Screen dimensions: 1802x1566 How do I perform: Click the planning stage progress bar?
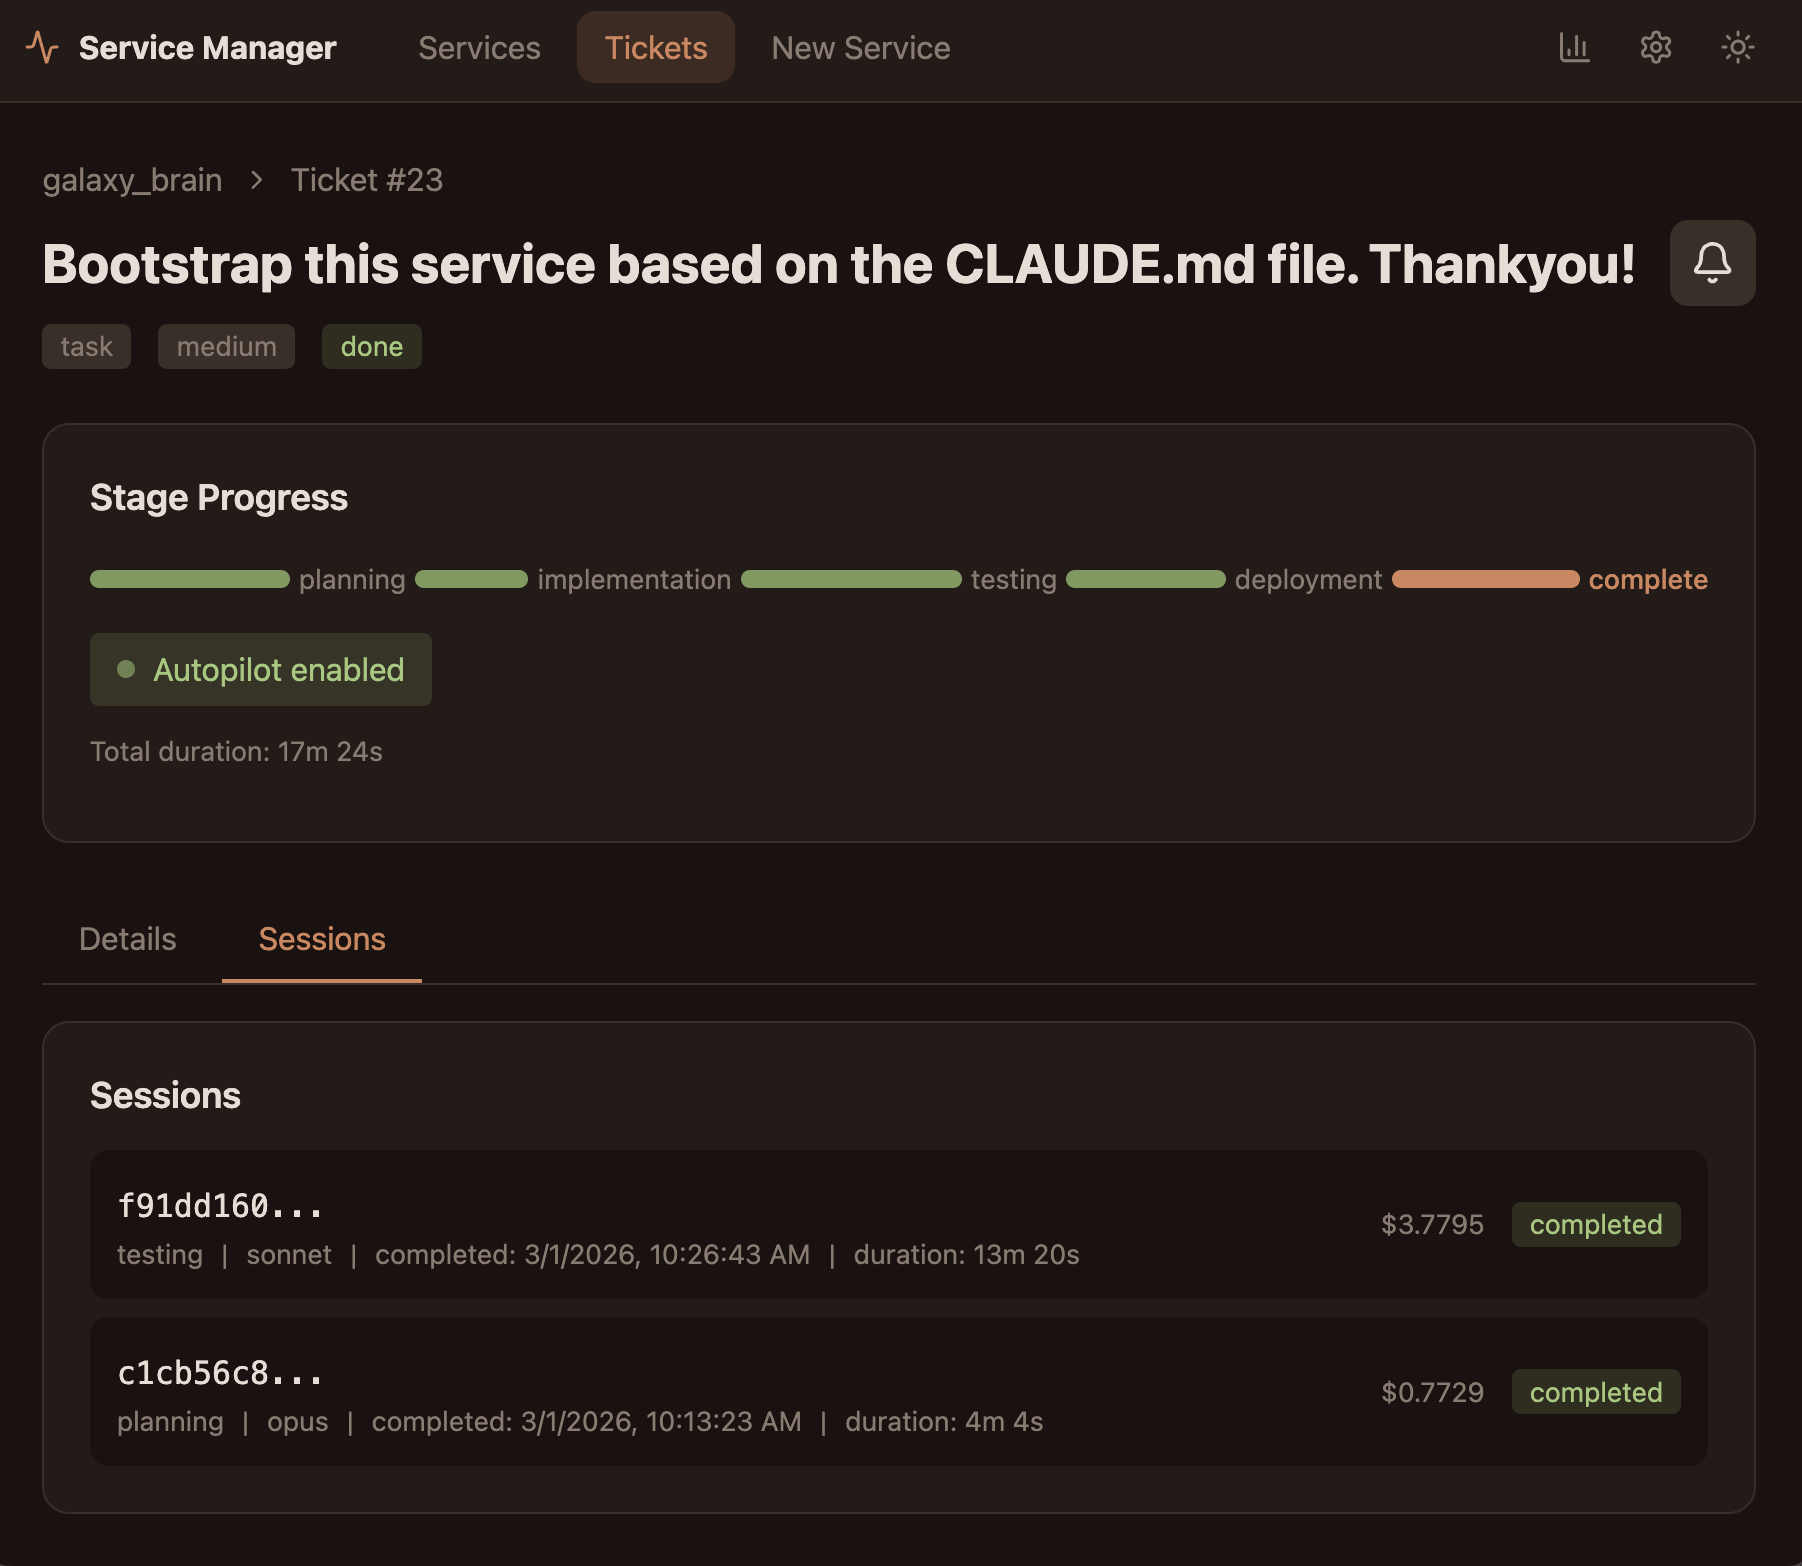coord(190,579)
